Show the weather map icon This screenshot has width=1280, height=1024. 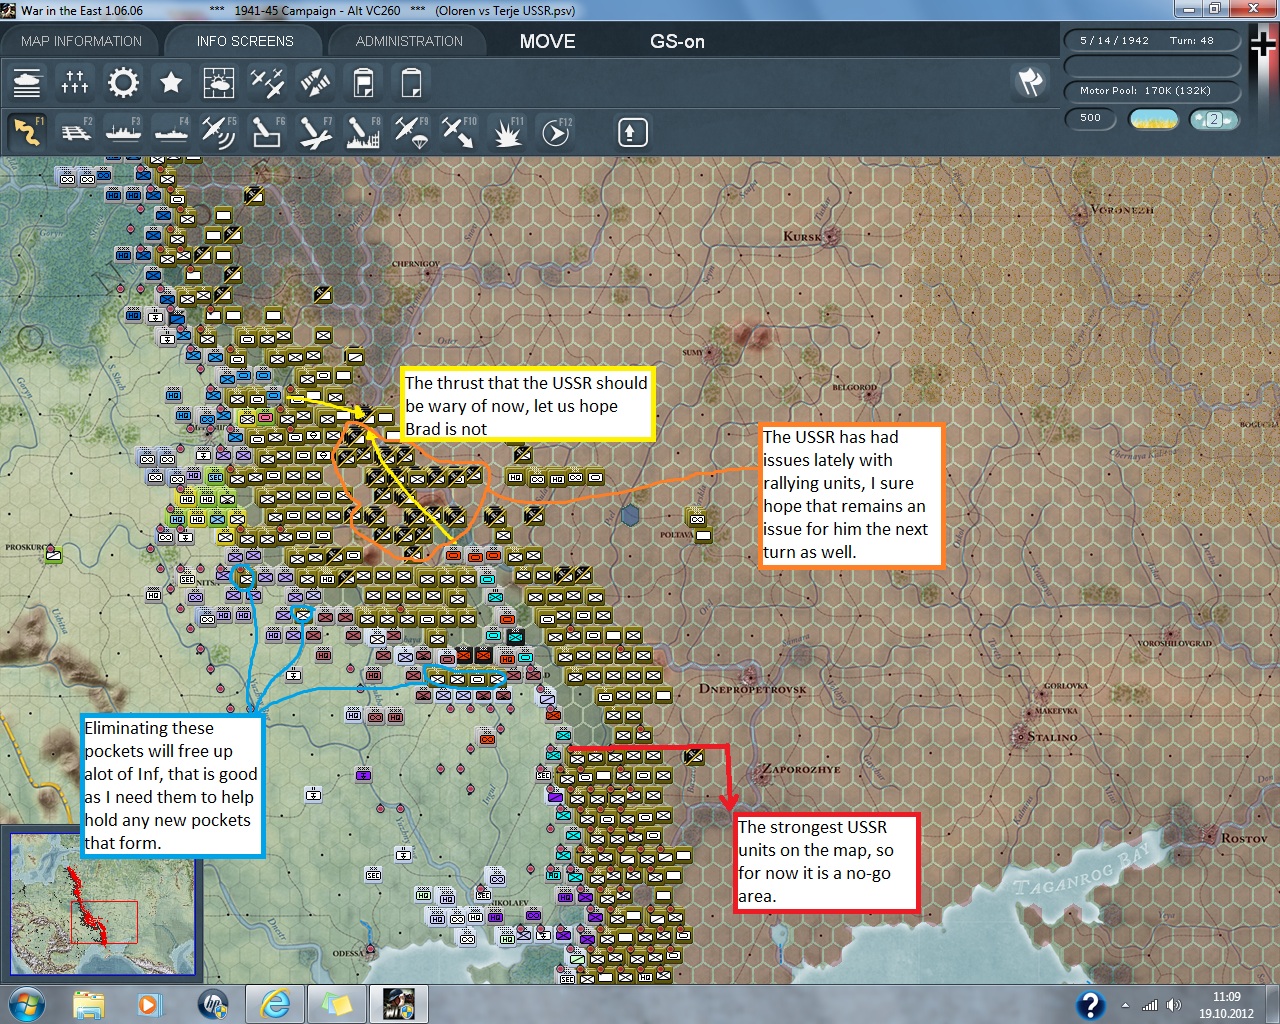pos(219,83)
